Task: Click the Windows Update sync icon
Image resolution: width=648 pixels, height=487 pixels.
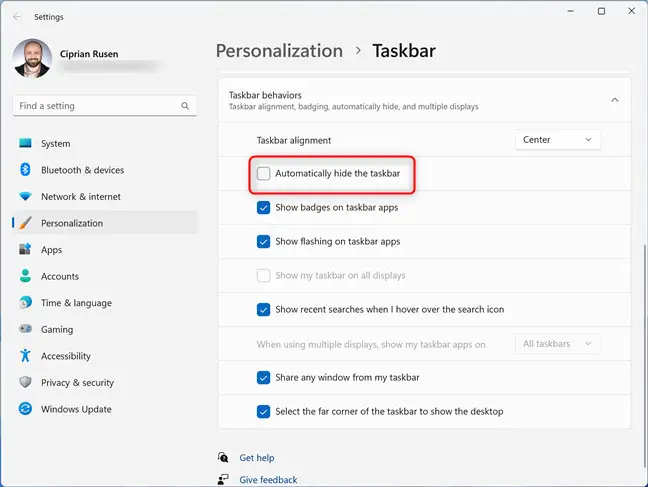Action: 25,409
